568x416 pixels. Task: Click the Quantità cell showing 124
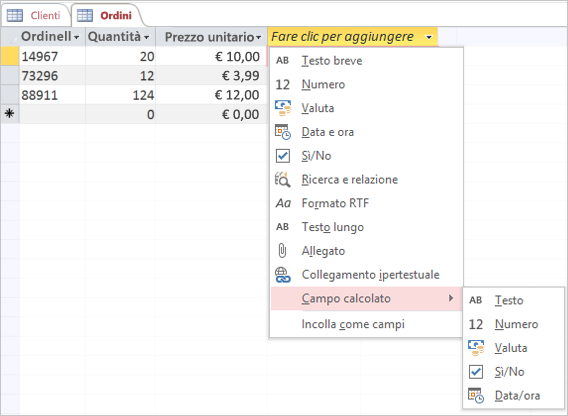click(x=120, y=95)
